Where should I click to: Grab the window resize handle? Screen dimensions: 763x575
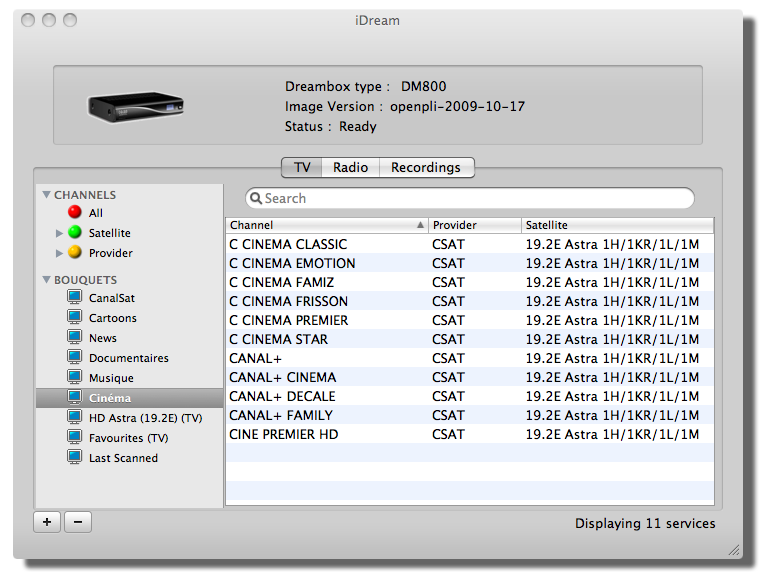coord(734,550)
